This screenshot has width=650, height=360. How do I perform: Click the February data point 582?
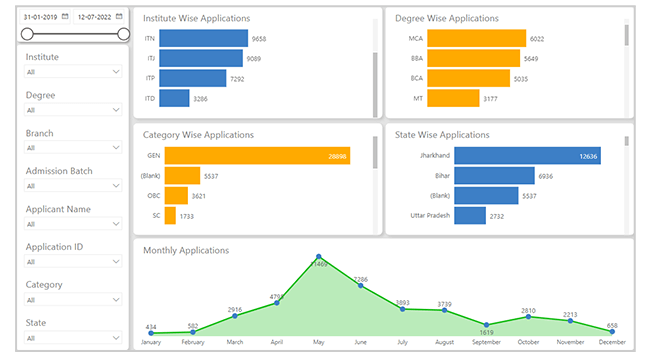193,332
